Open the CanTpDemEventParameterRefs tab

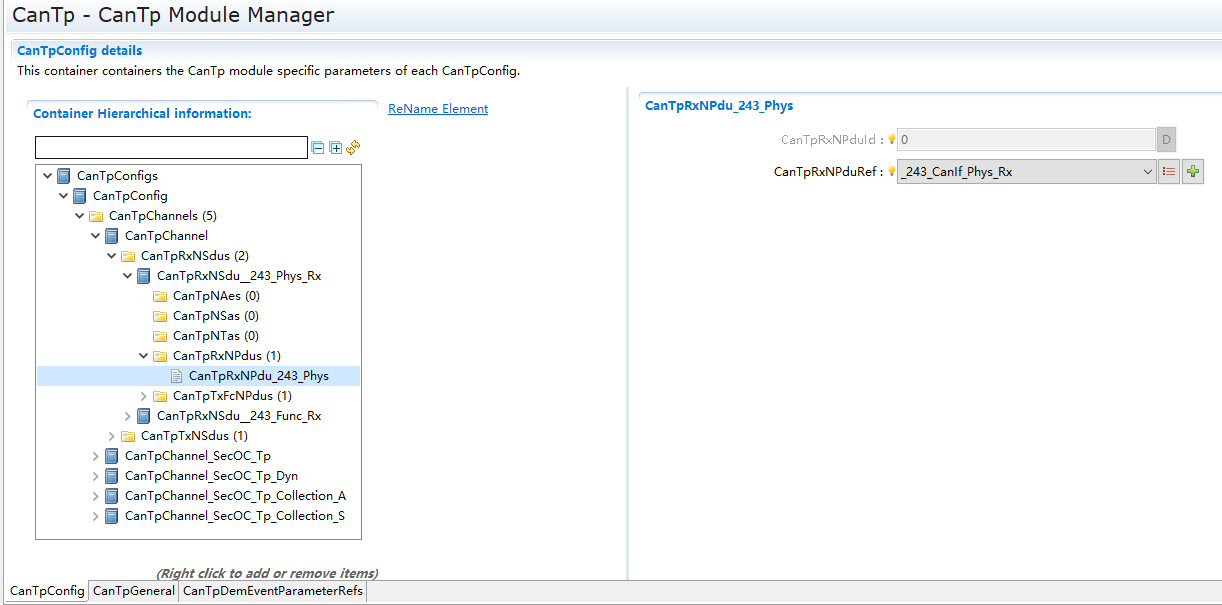click(x=273, y=592)
